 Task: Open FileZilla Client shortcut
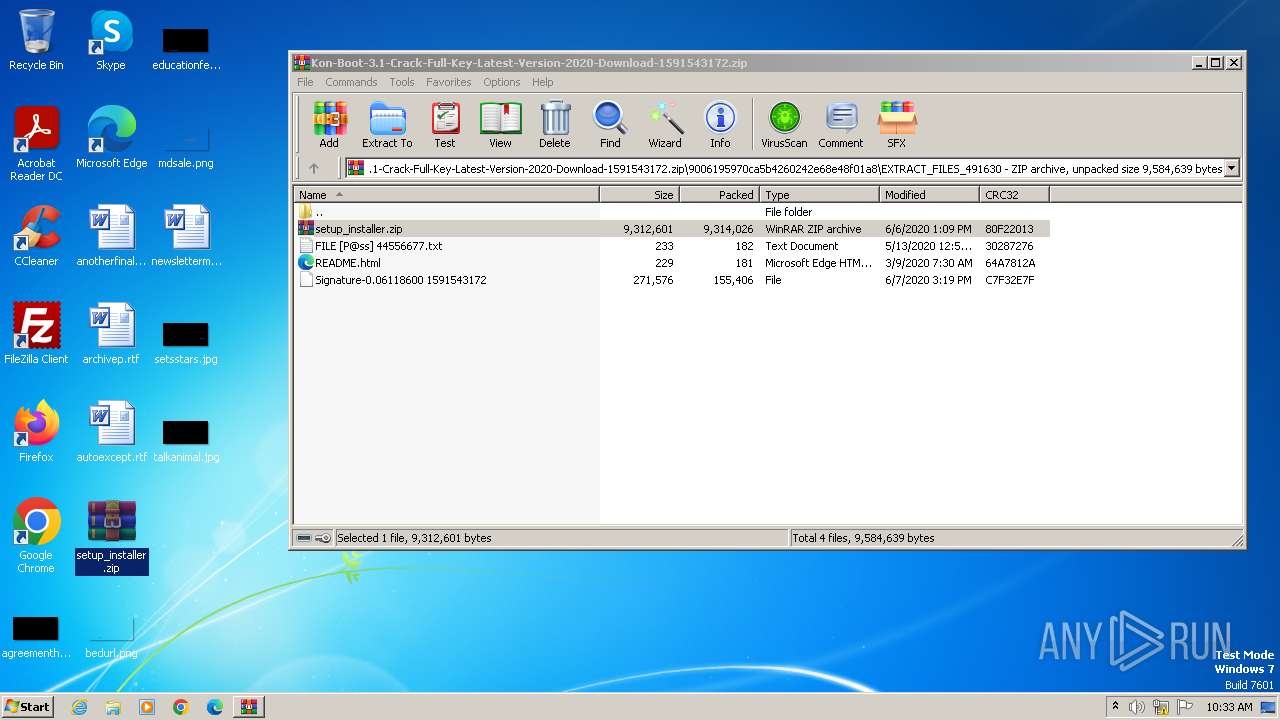[x=36, y=334]
